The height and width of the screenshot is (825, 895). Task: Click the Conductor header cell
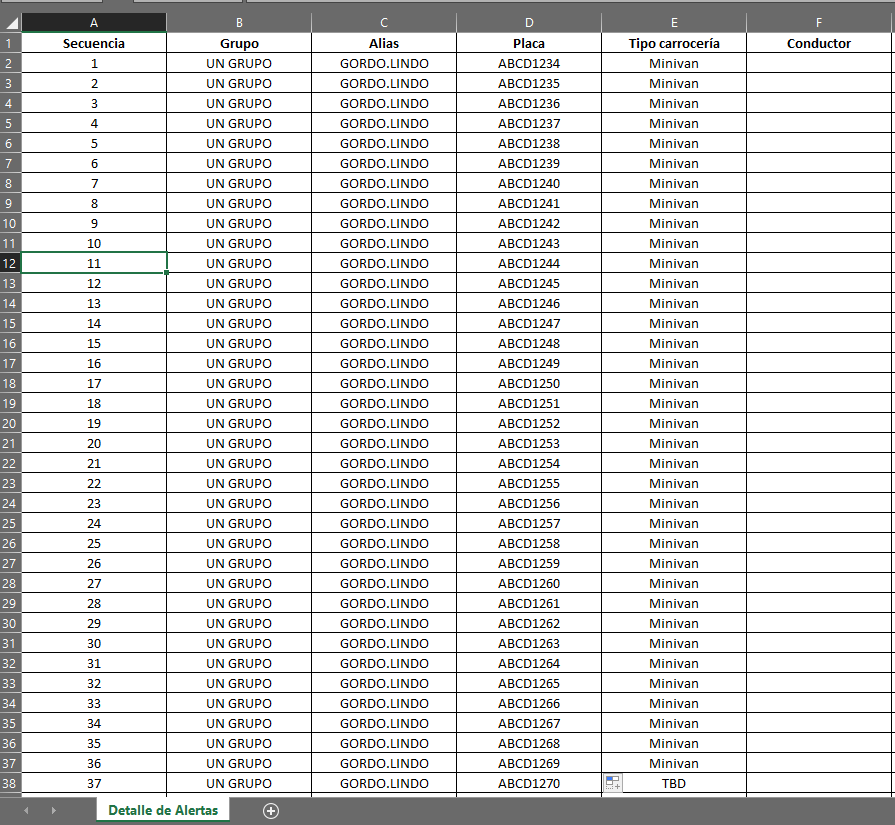click(x=819, y=43)
